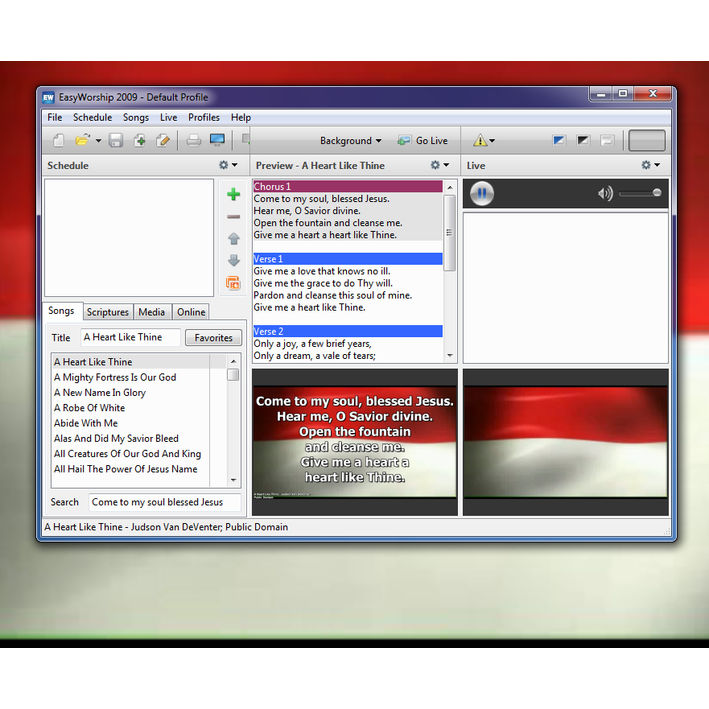The height and width of the screenshot is (709, 709).
Task: Open the Profiles menu
Action: [x=203, y=118]
